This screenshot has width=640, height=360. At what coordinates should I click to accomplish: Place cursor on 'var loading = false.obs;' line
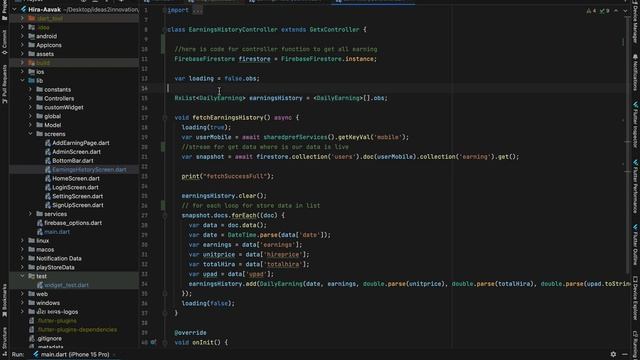(x=217, y=78)
